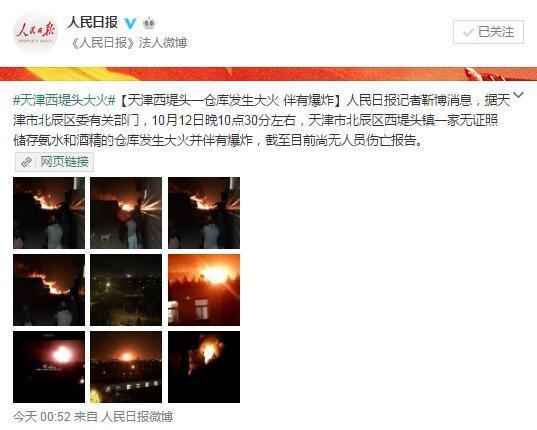View the second photo with white dog
Screen dimensions: 537x430
(126, 213)
